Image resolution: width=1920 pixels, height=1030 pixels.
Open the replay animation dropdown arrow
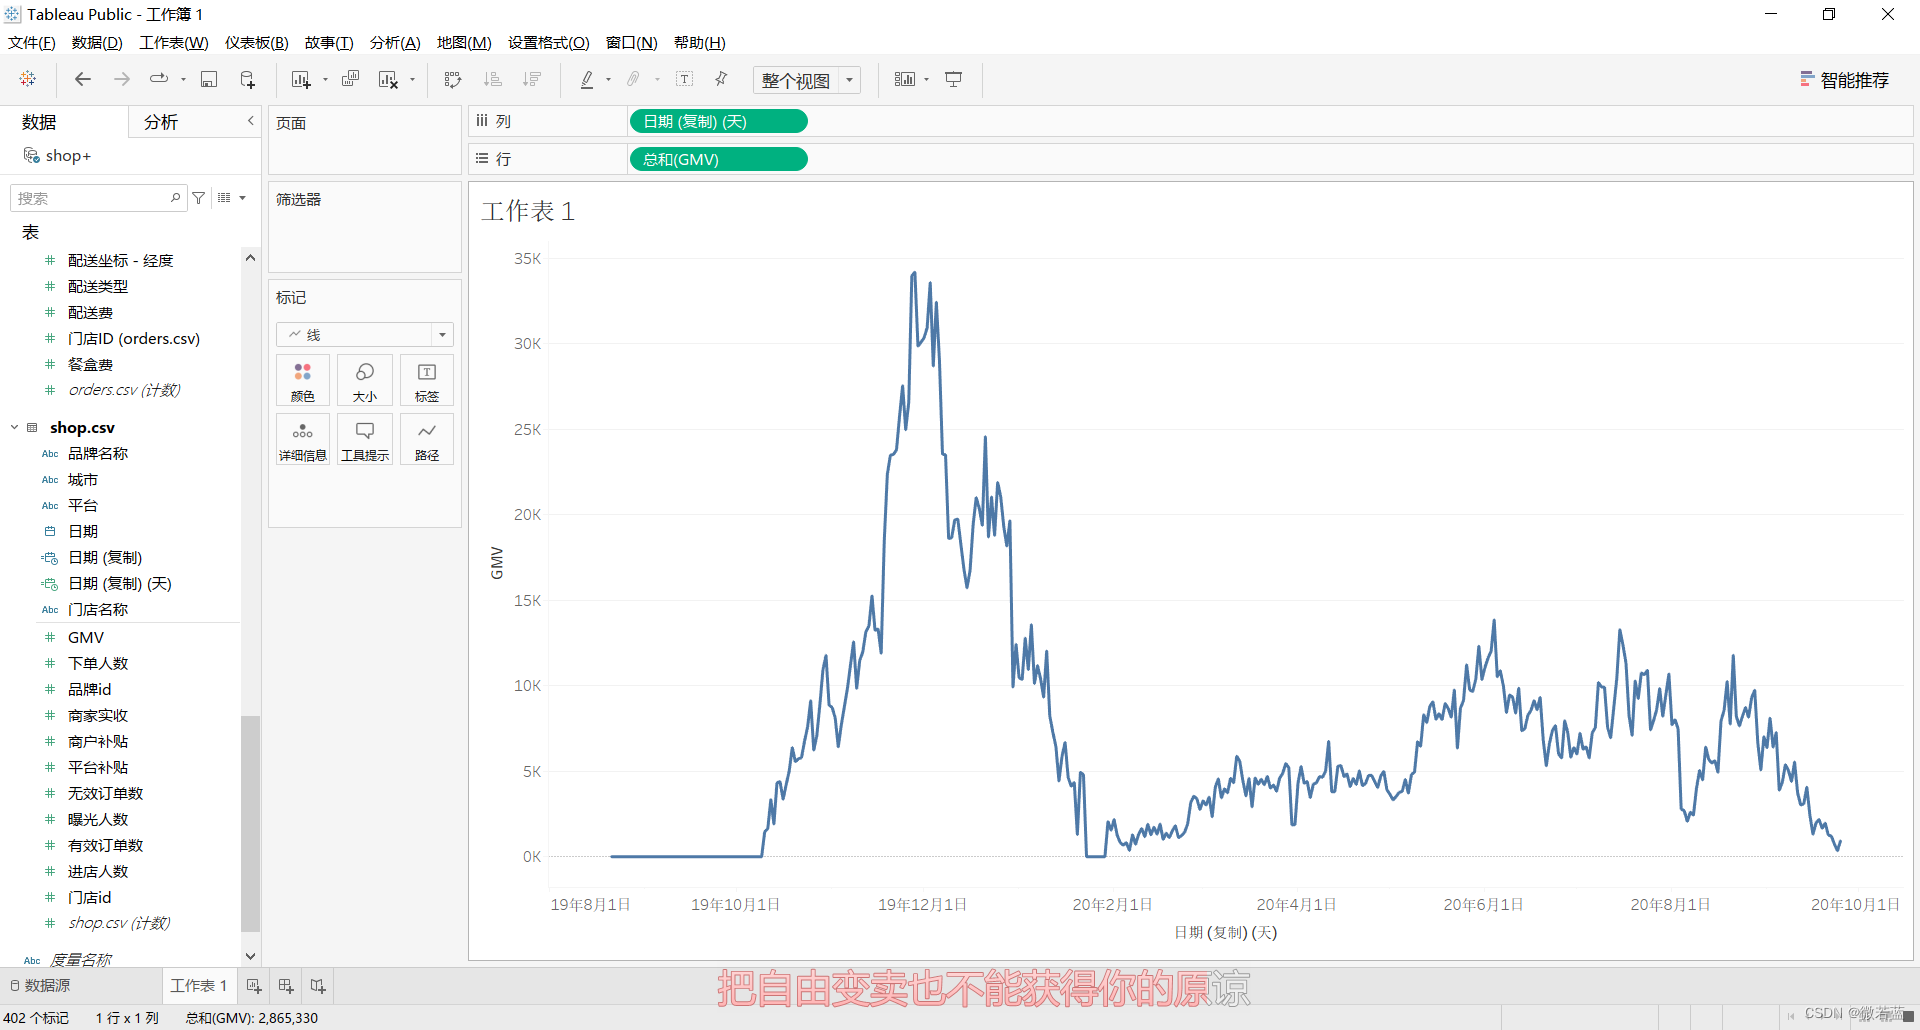[x=183, y=79]
